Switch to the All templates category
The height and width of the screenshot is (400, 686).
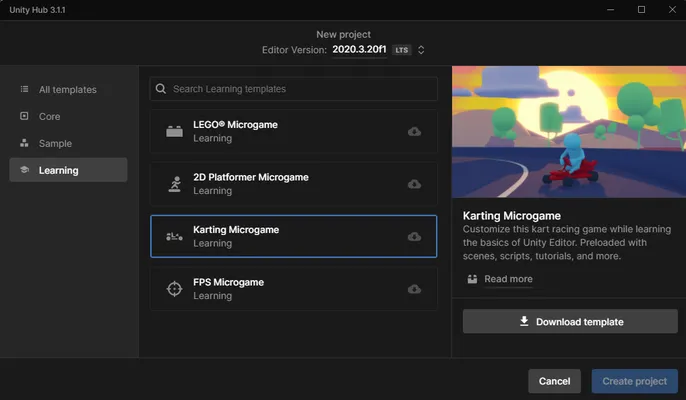[x=68, y=90]
